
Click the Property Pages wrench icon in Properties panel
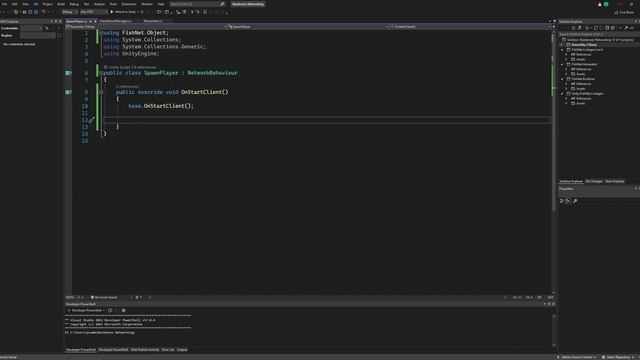[x=576, y=201]
